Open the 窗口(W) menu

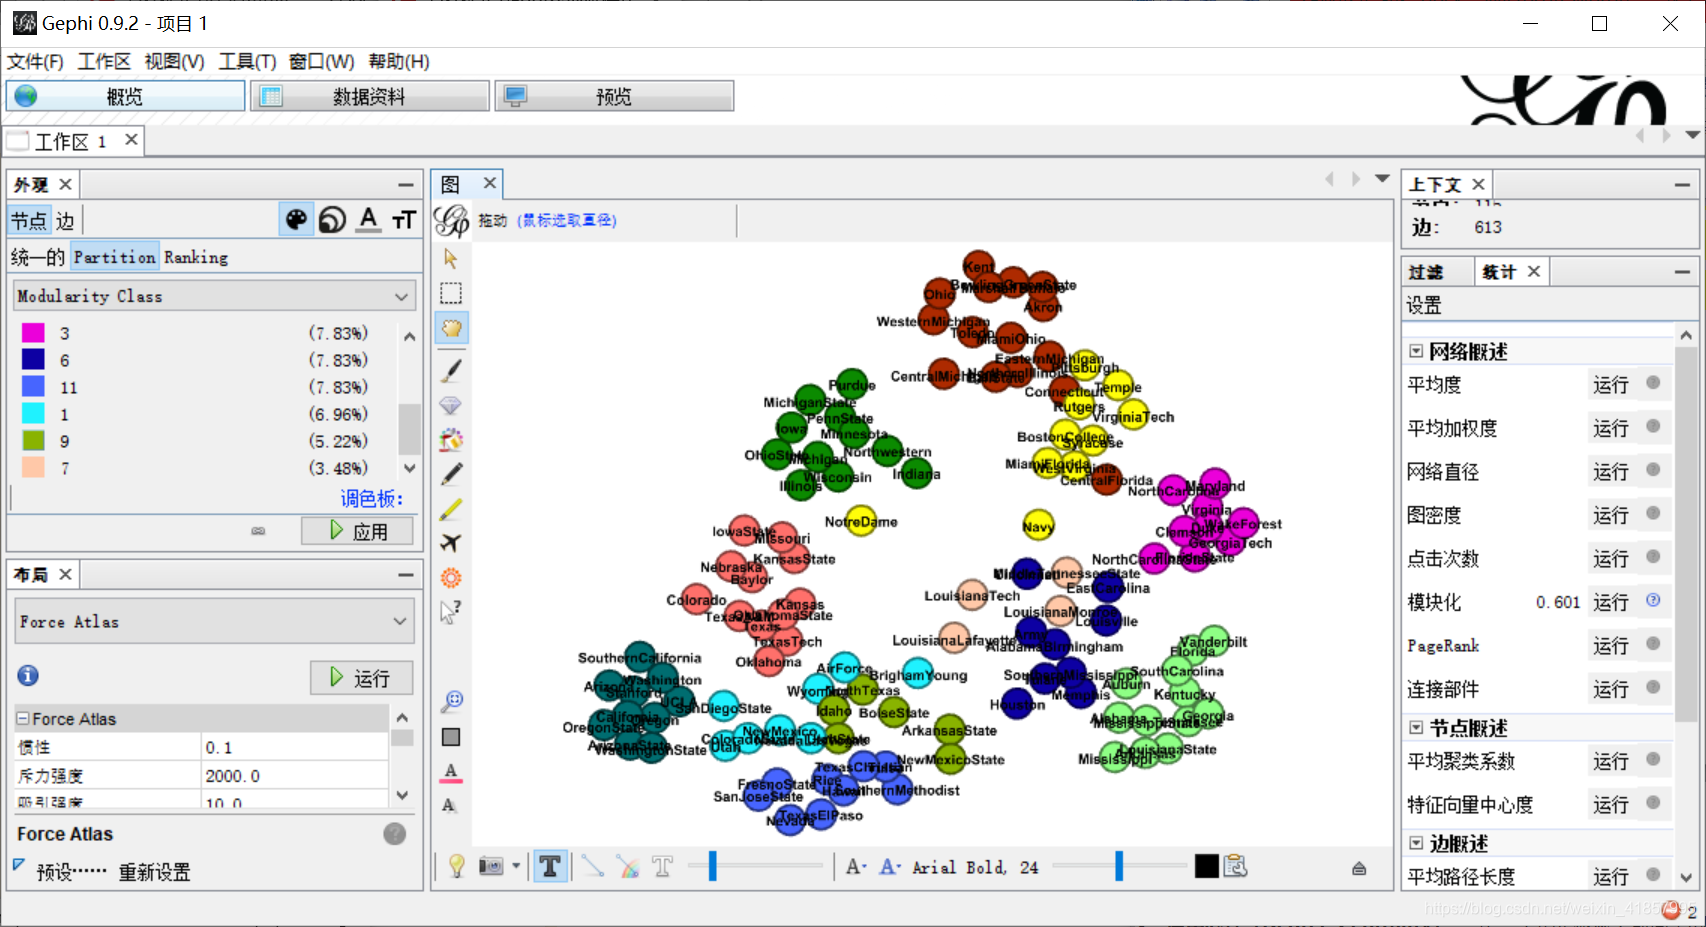click(x=321, y=62)
